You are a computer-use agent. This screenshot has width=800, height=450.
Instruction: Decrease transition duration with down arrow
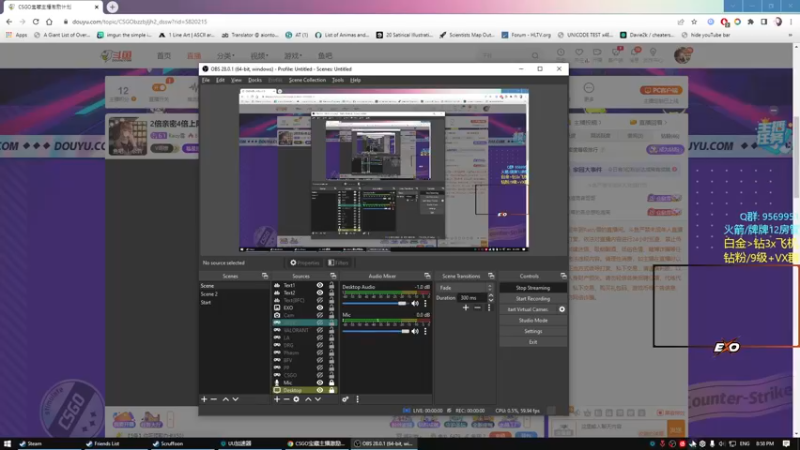pos(491,300)
